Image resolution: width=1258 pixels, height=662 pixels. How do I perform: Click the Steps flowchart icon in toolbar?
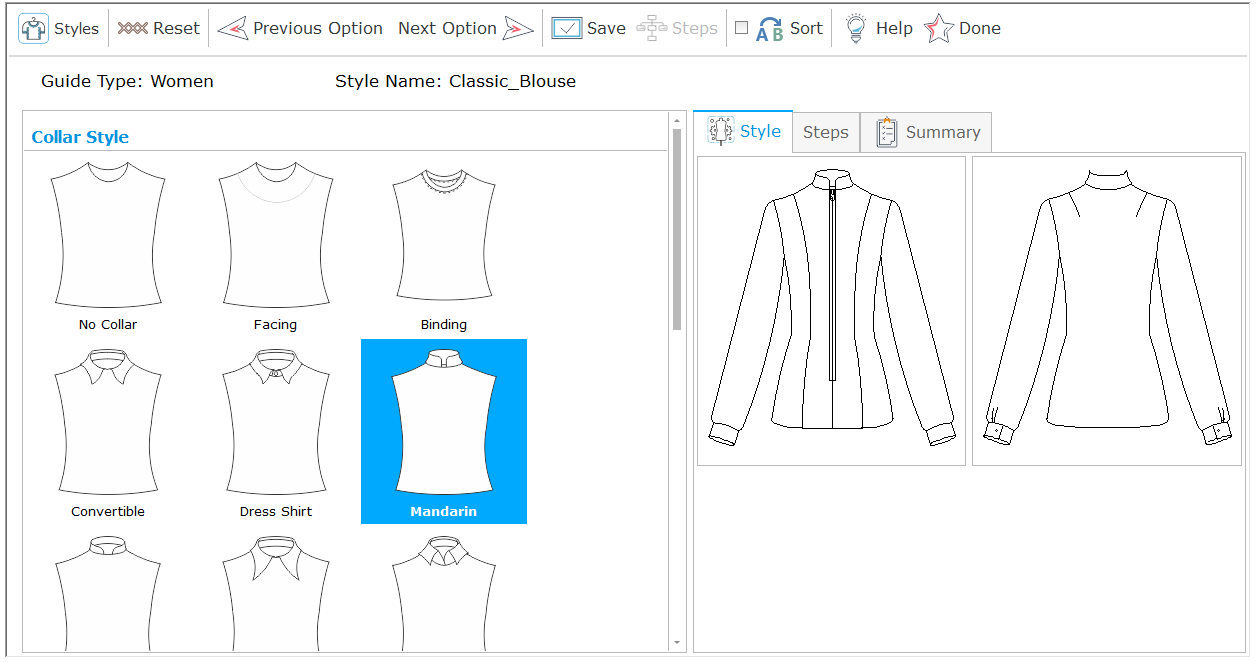(x=652, y=28)
